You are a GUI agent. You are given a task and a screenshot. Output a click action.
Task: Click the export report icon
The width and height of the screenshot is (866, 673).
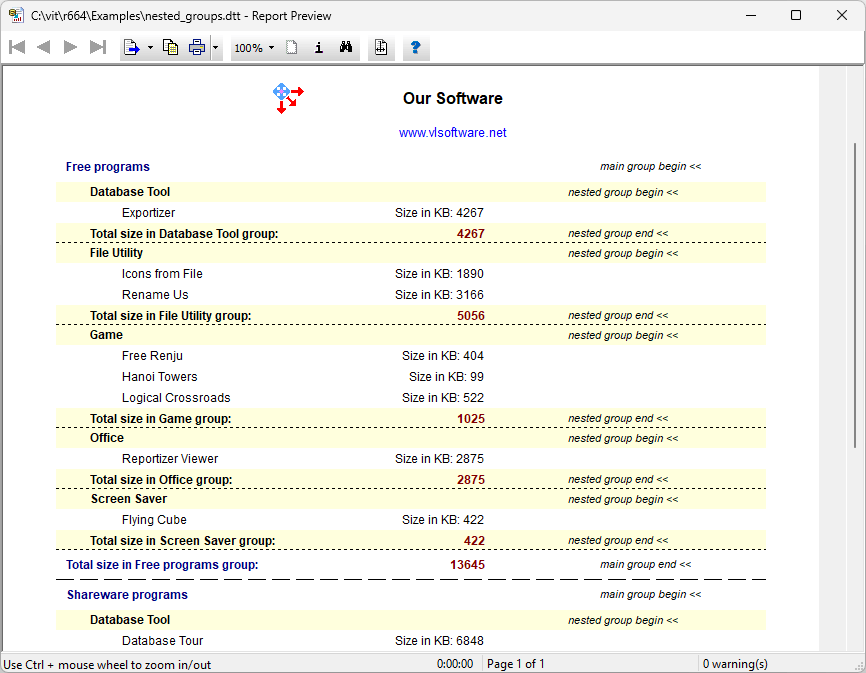pyautogui.click(x=131, y=48)
